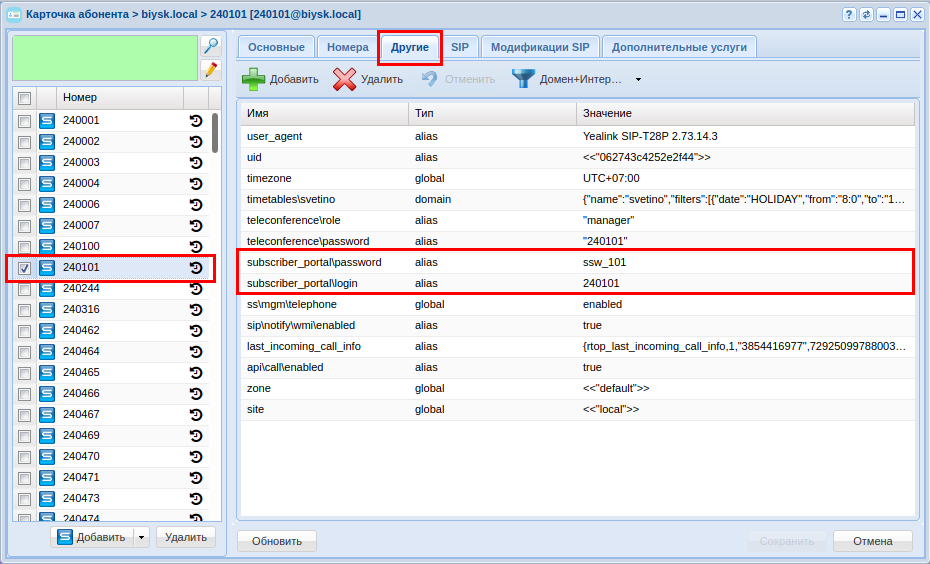Click the Обновить button
The width and height of the screenshot is (930, 564).
(277, 541)
